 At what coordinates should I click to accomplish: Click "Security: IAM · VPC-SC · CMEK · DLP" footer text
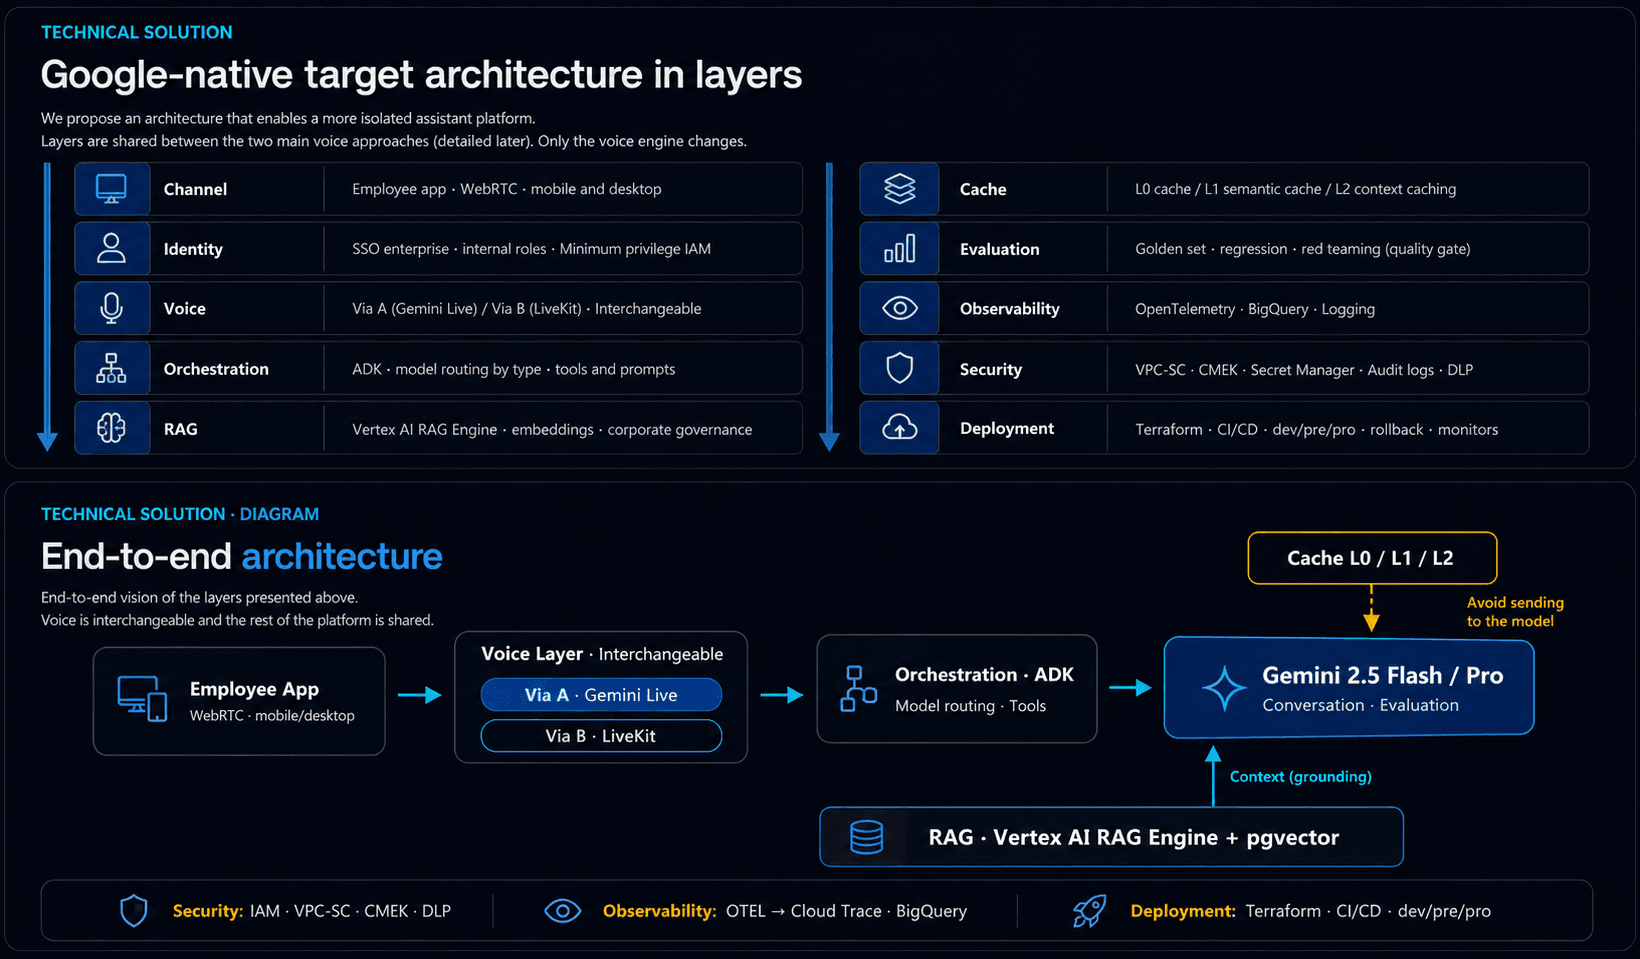pyautogui.click(x=312, y=911)
